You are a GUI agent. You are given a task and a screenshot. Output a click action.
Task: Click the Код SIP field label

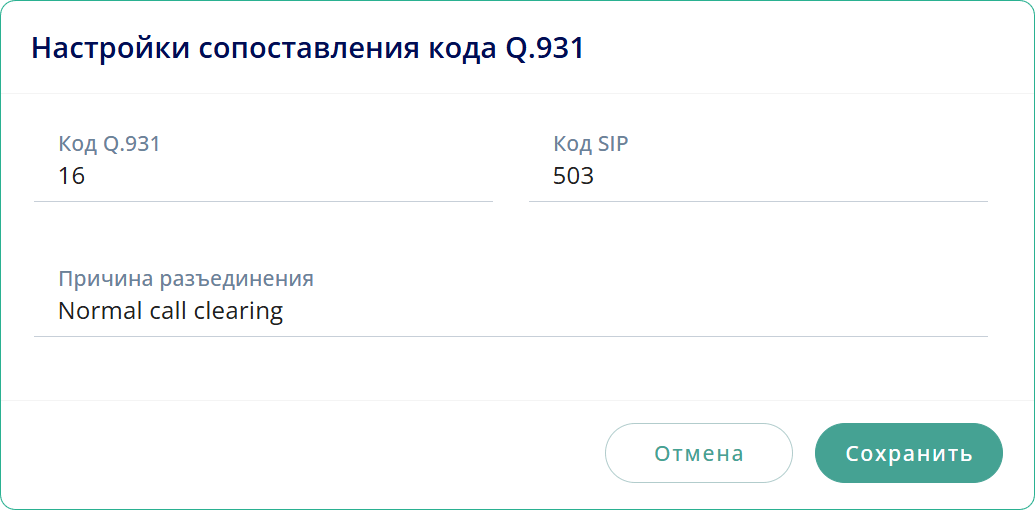(x=590, y=144)
